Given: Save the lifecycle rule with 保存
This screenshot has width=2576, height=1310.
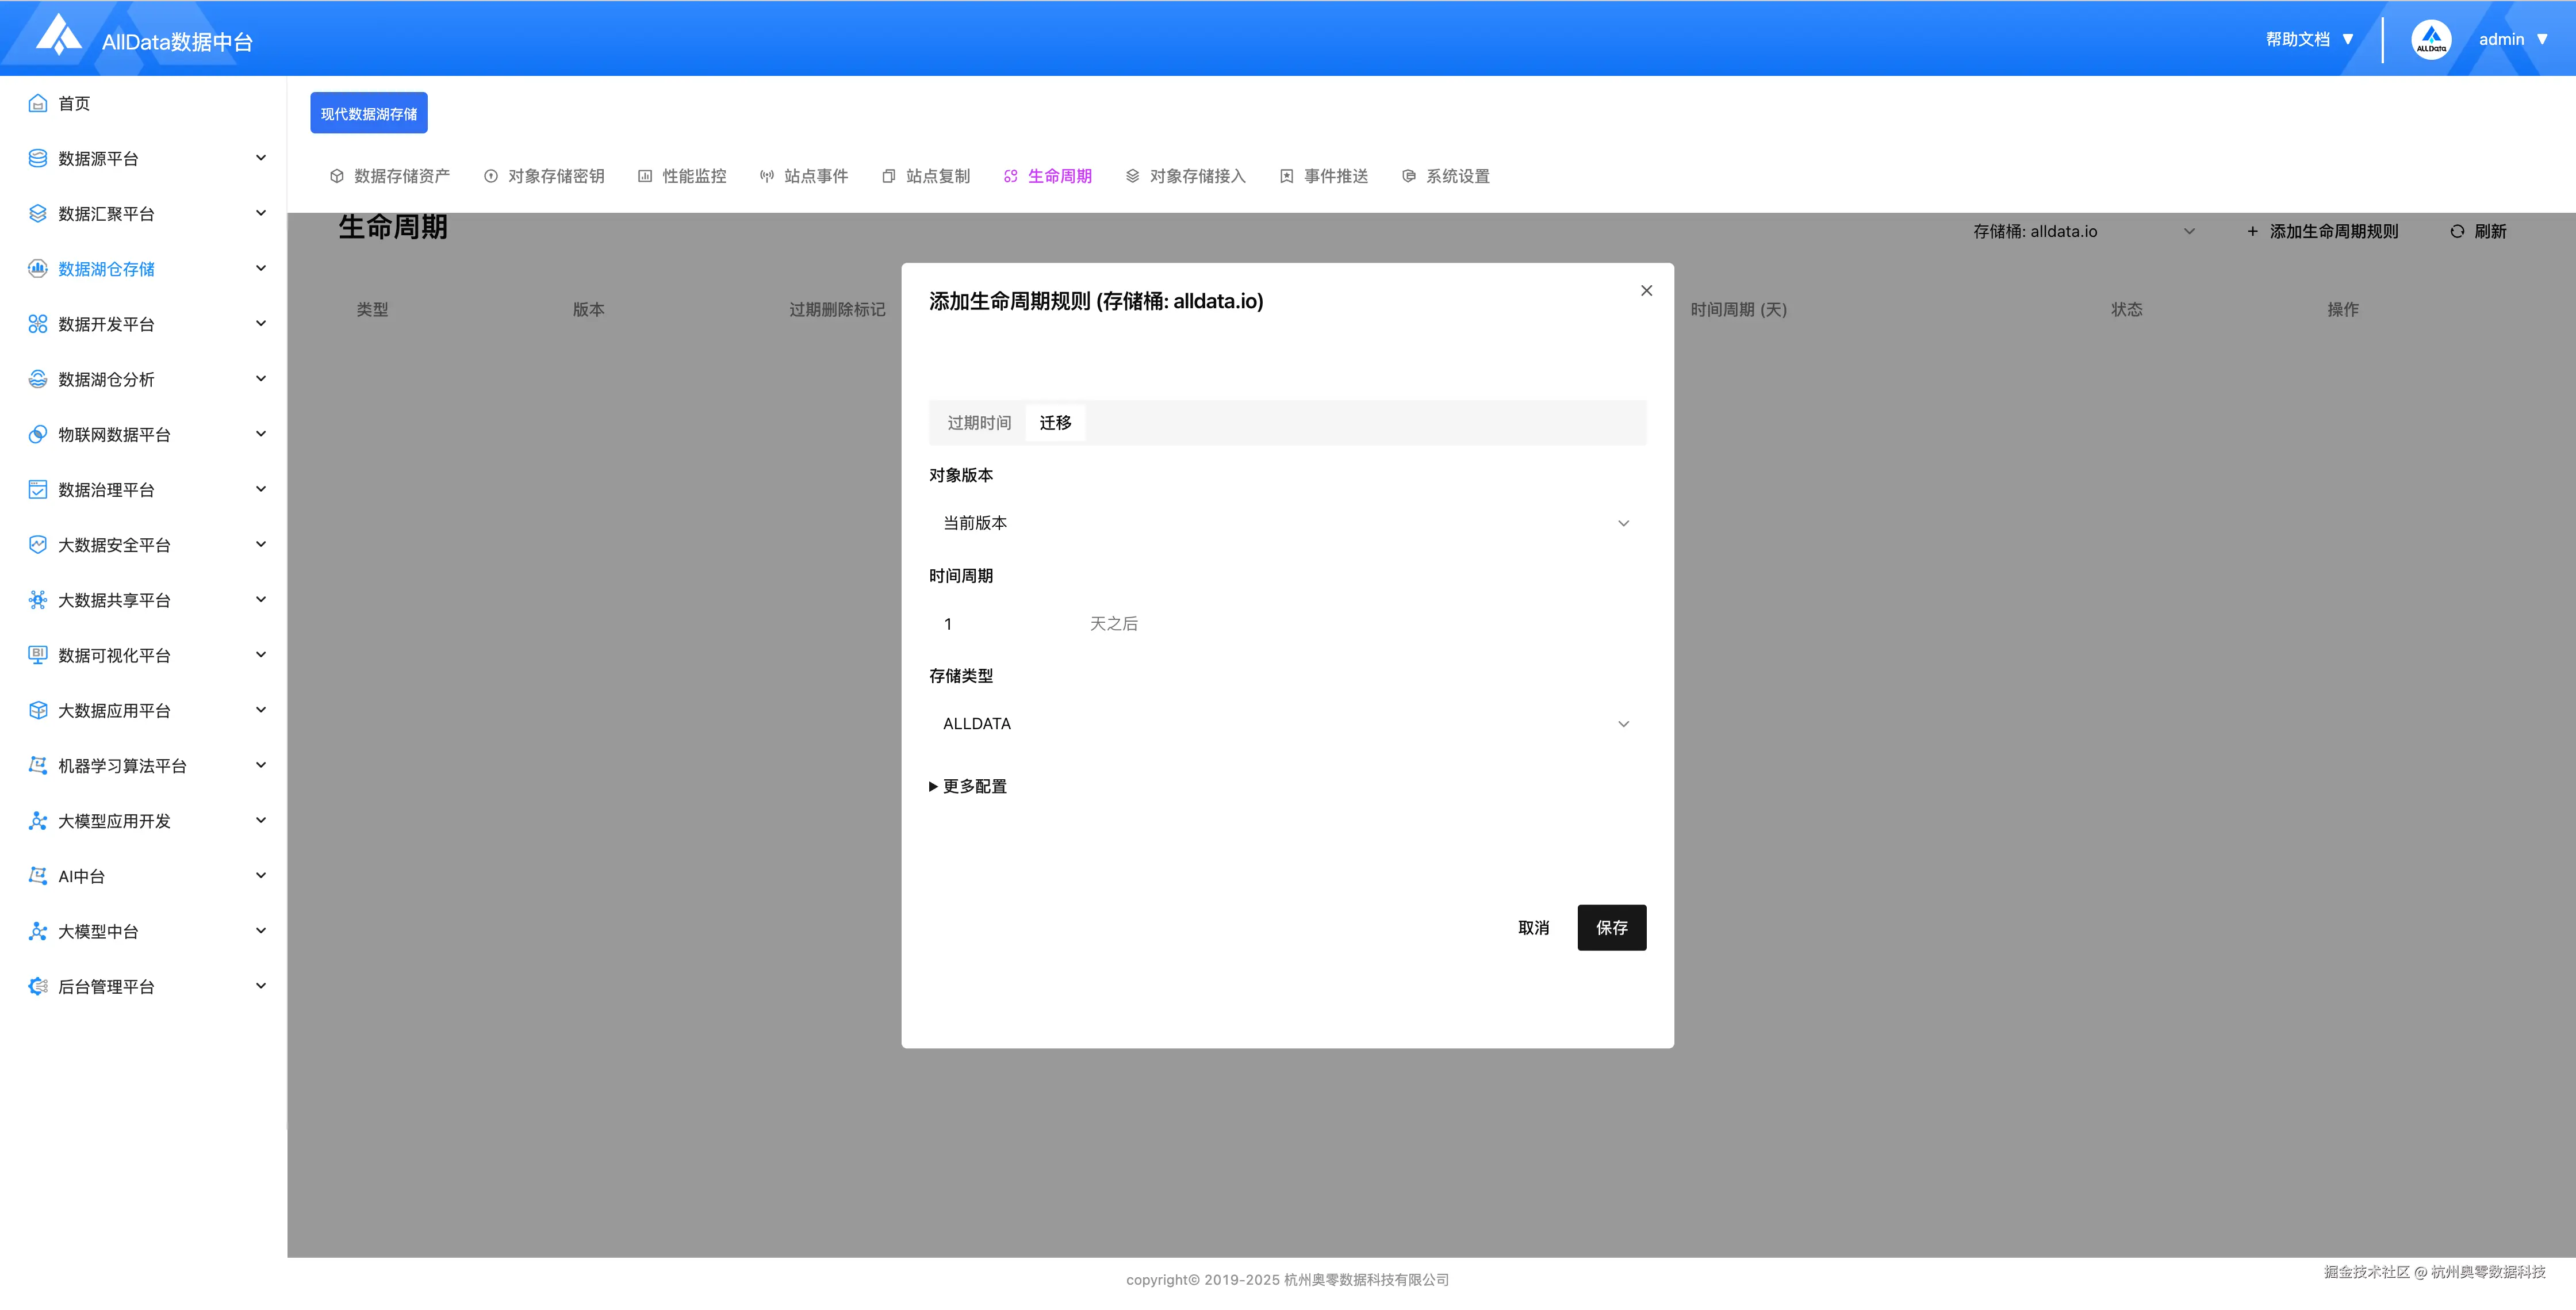Looking at the screenshot, I should [1611, 927].
